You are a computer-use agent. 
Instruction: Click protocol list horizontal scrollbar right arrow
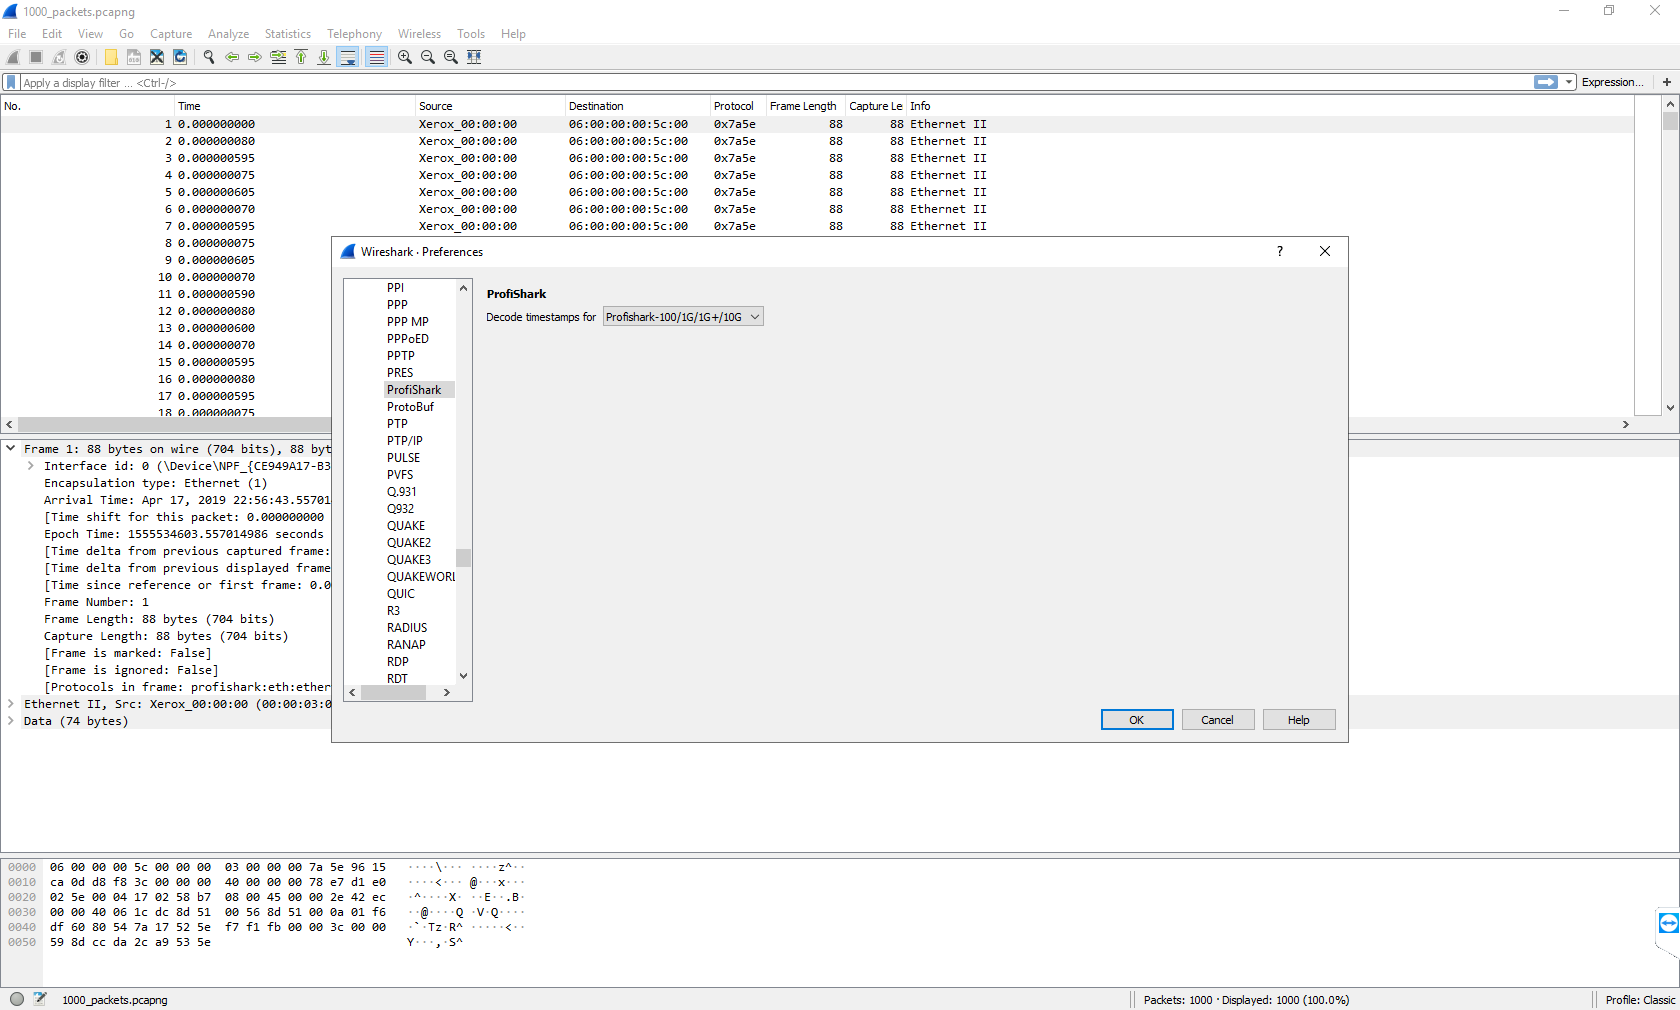[x=446, y=692]
